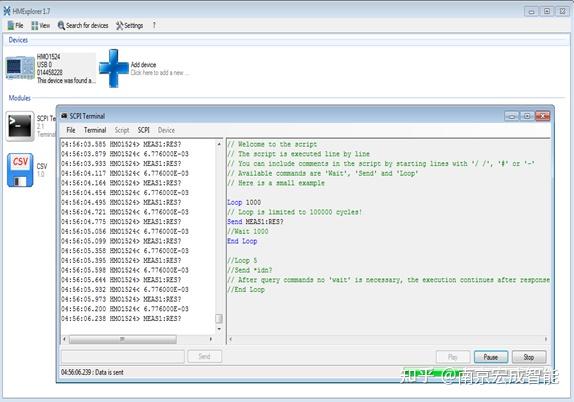This screenshot has width=574, height=402.
Task: Click the terminal log horizontal scrollbar thumb
Action: click(123, 339)
